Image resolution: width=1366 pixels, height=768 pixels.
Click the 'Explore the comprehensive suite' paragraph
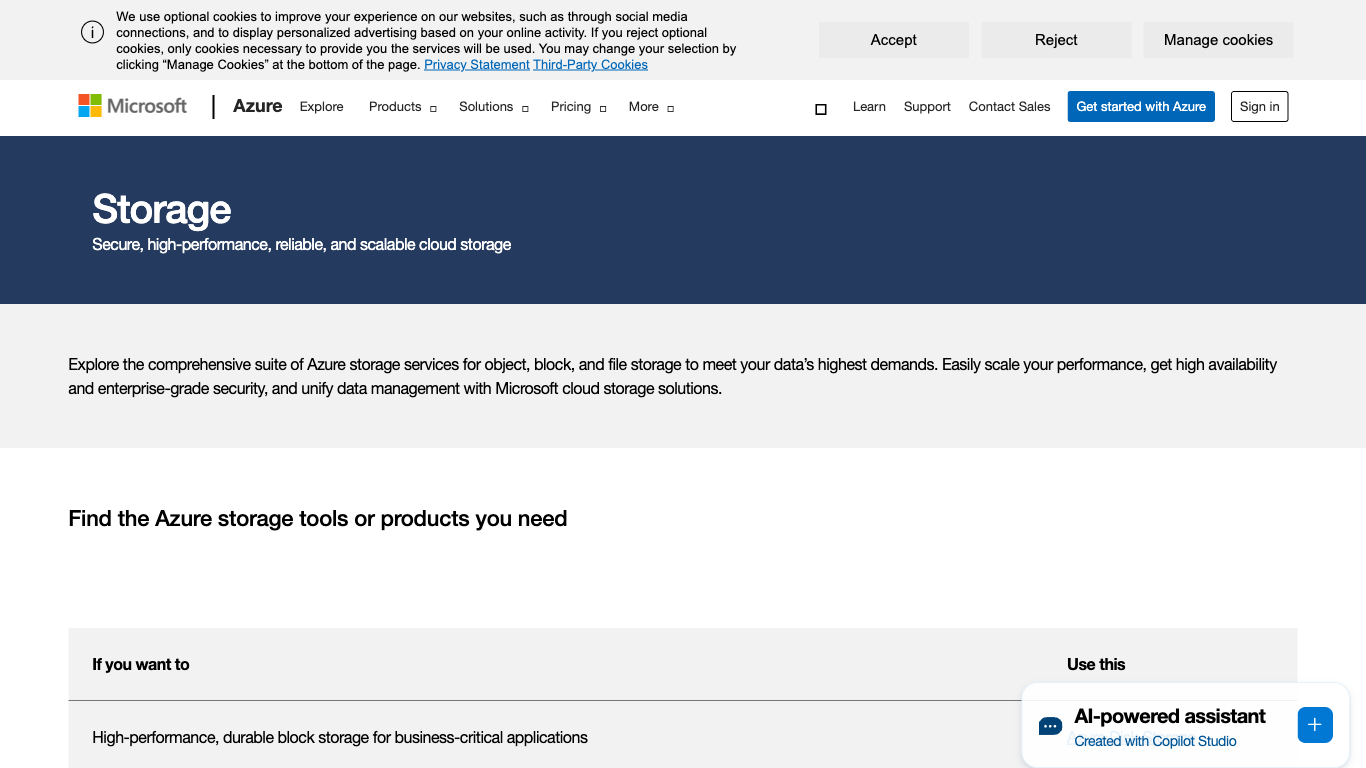[672, 377]
